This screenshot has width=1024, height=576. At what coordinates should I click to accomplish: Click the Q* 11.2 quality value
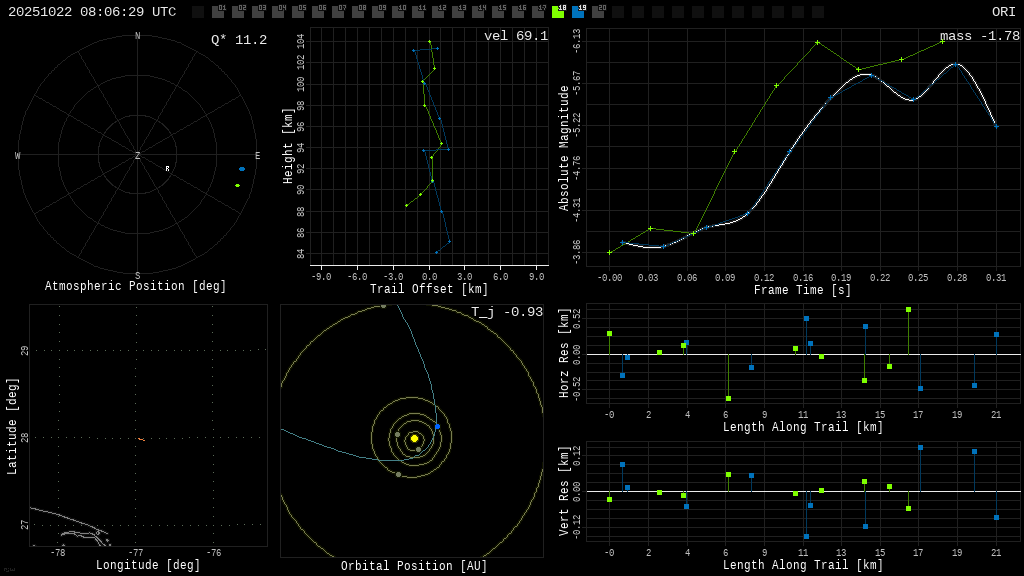[238, 41]
